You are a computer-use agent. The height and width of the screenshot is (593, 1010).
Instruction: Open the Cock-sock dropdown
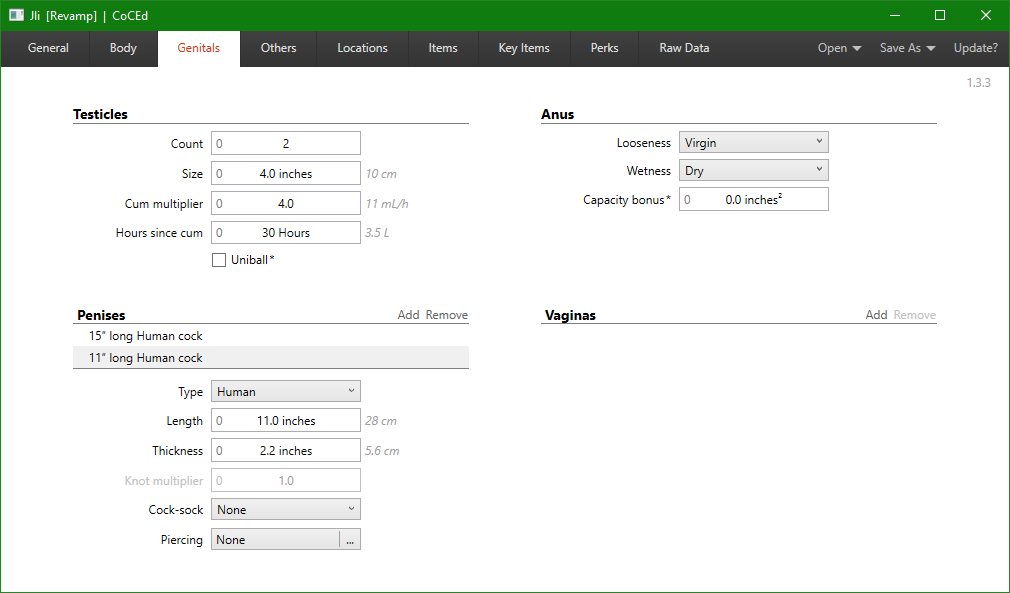click(285, 510)
